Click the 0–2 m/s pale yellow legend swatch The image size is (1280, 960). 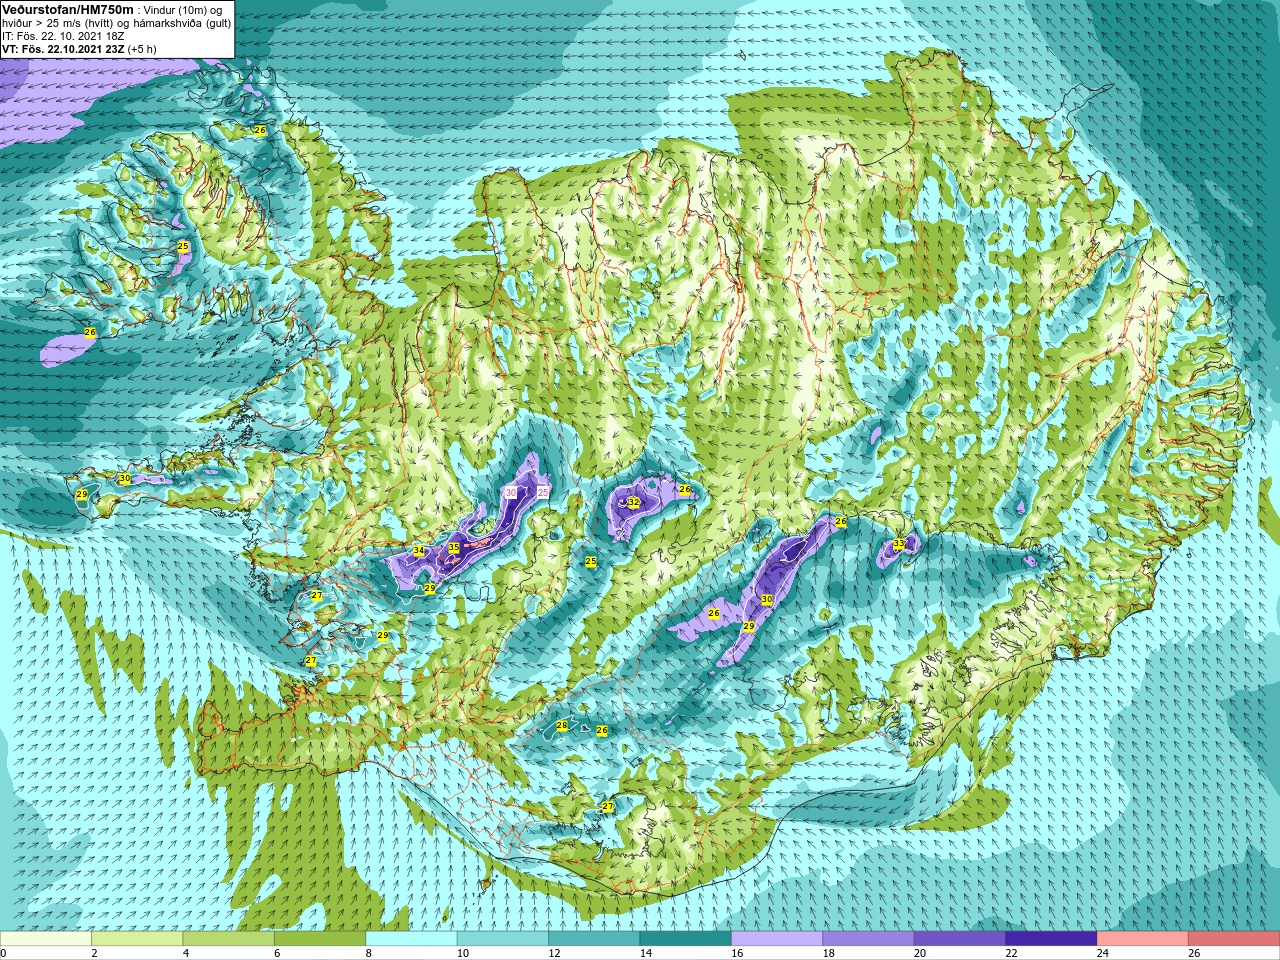(46, 939)
